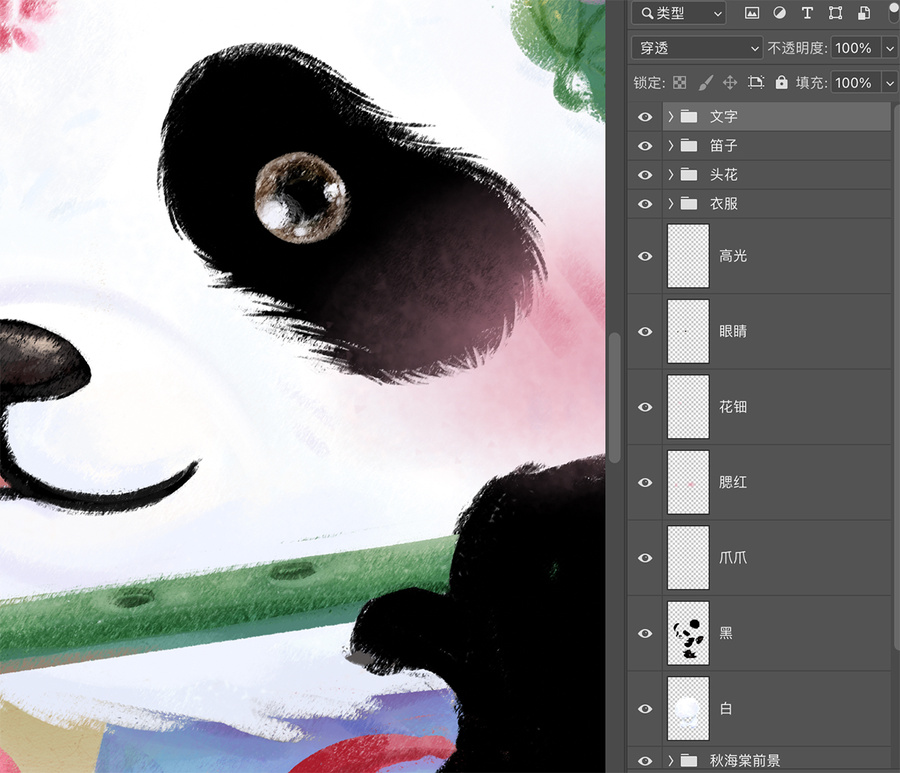Click the 文字 group name
This screenshot has height=773, width=900.
[x=724, y=116]
